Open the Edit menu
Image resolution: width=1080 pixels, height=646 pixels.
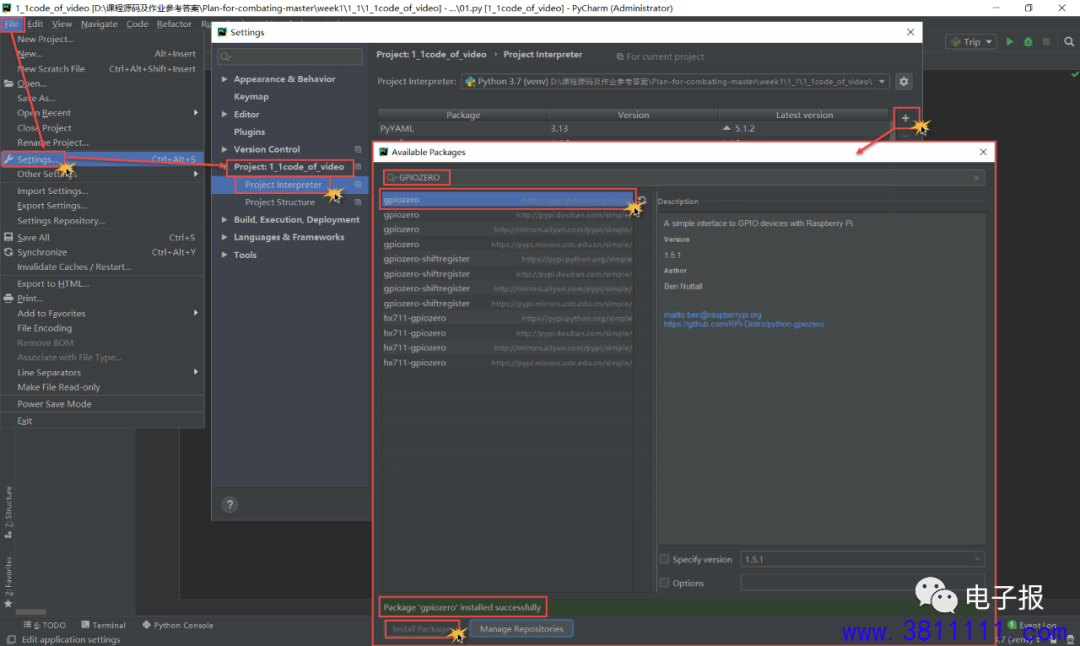click(x=35, y=24)
